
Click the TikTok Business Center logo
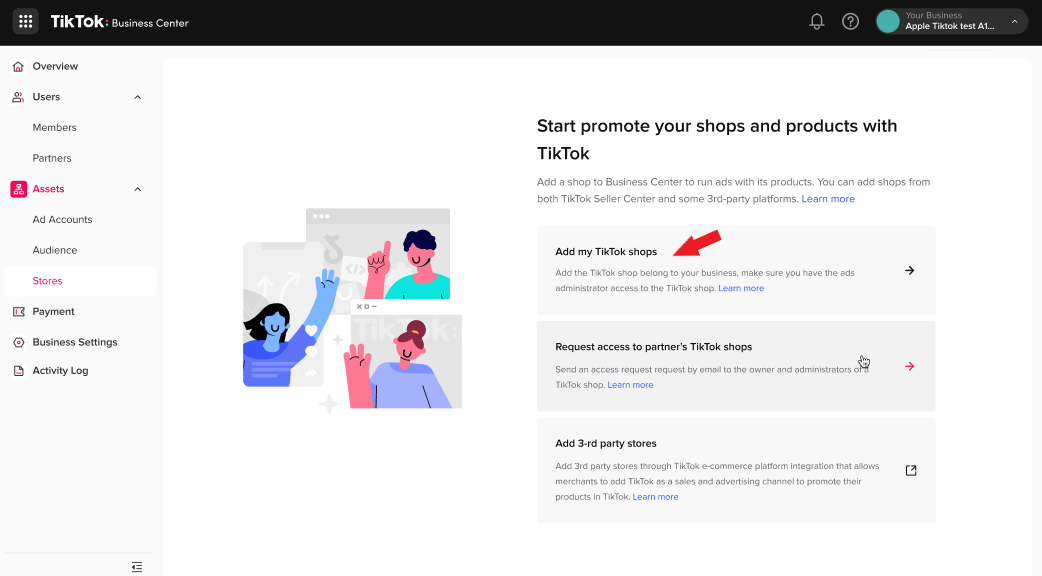click(x=119, y=22)
